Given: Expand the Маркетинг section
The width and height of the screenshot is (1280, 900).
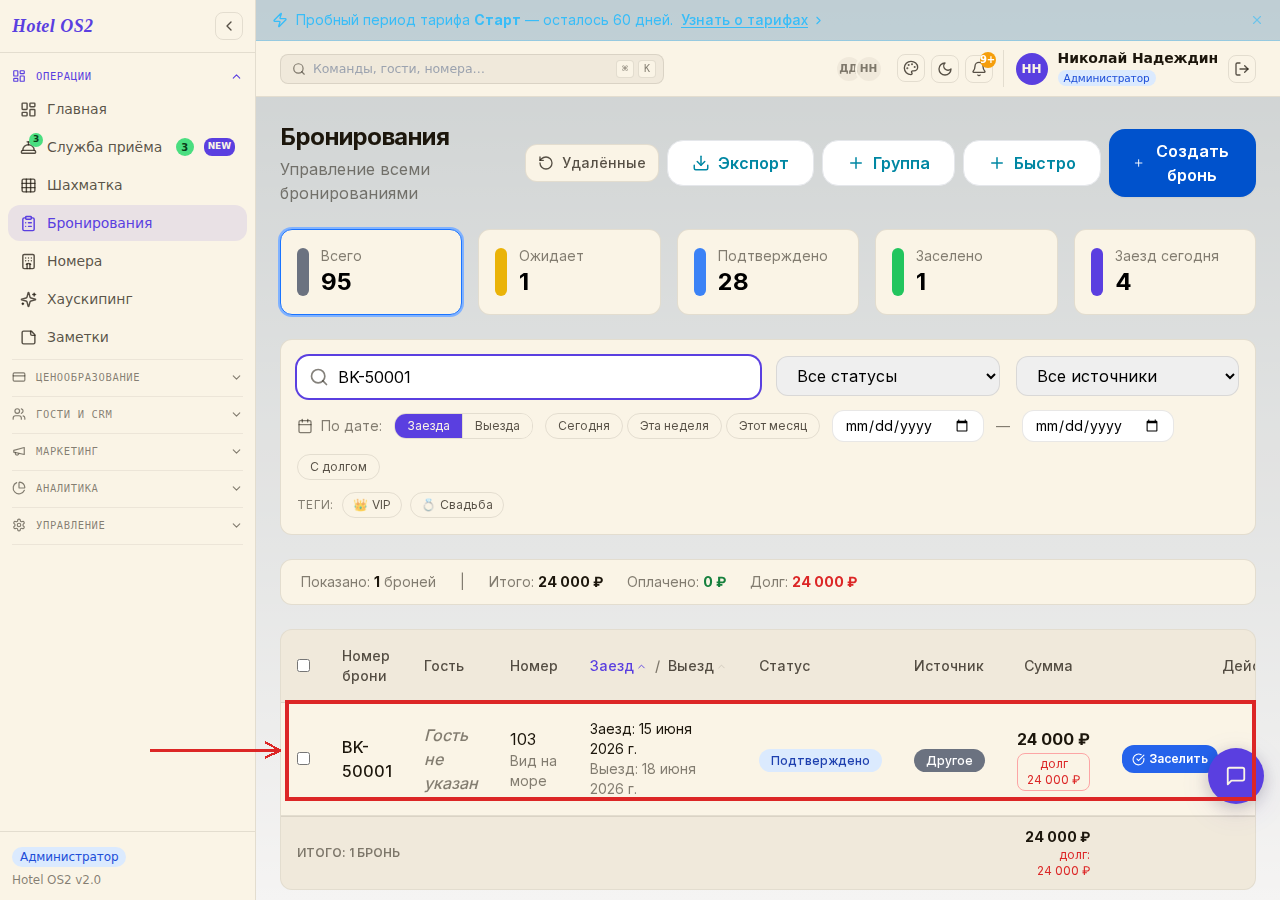Looking at the screenshot, I should click(127, 451).
